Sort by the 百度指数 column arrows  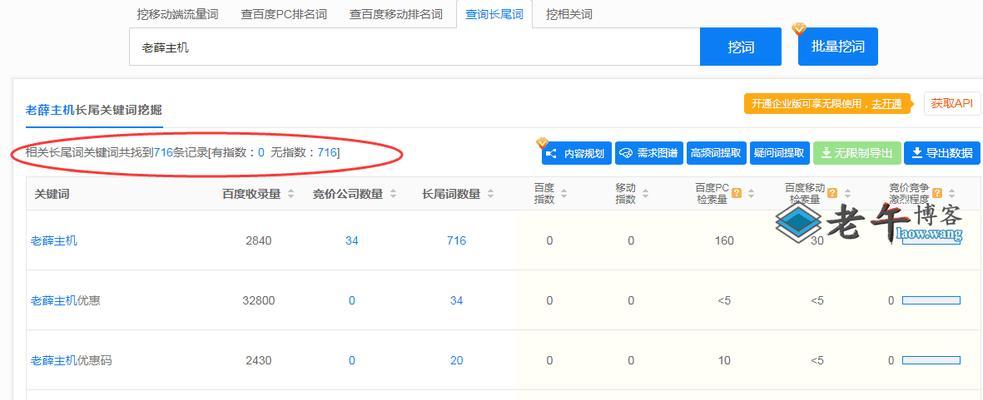pos(564,194)
